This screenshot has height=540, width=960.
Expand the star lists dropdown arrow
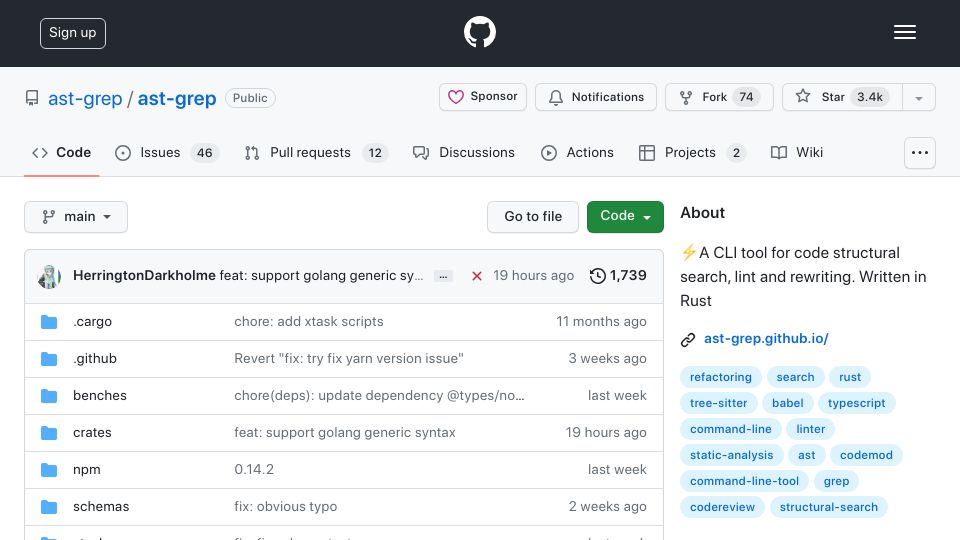[918, 98]
